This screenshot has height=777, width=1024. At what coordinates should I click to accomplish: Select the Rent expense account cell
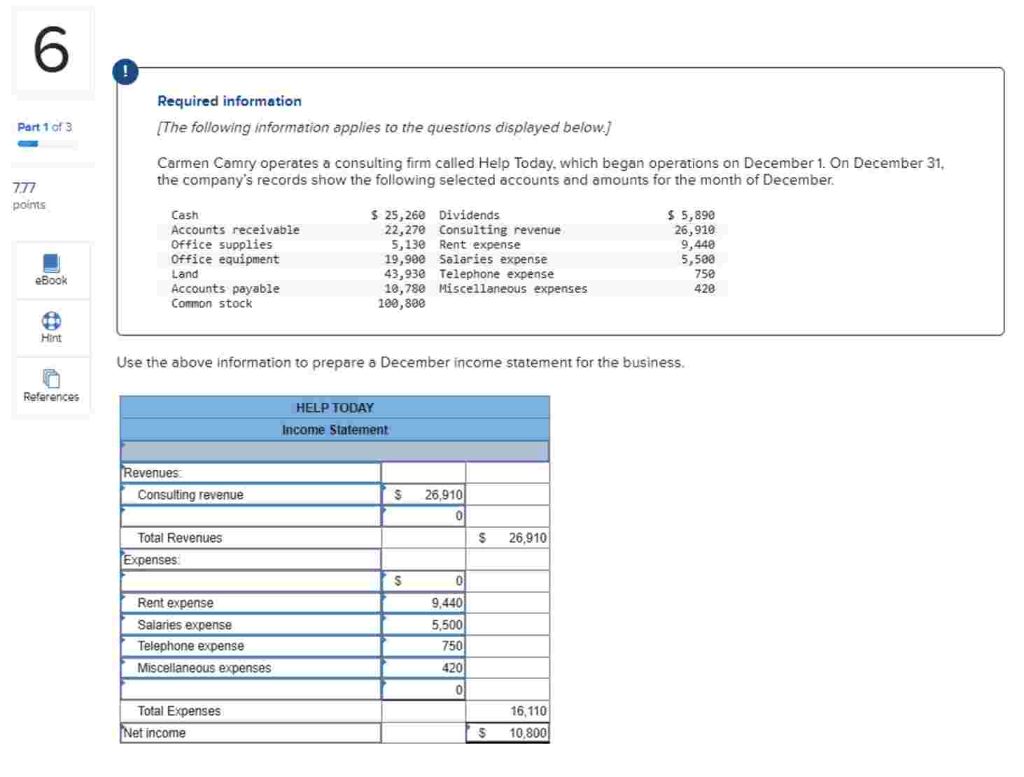tap(251, 603)
